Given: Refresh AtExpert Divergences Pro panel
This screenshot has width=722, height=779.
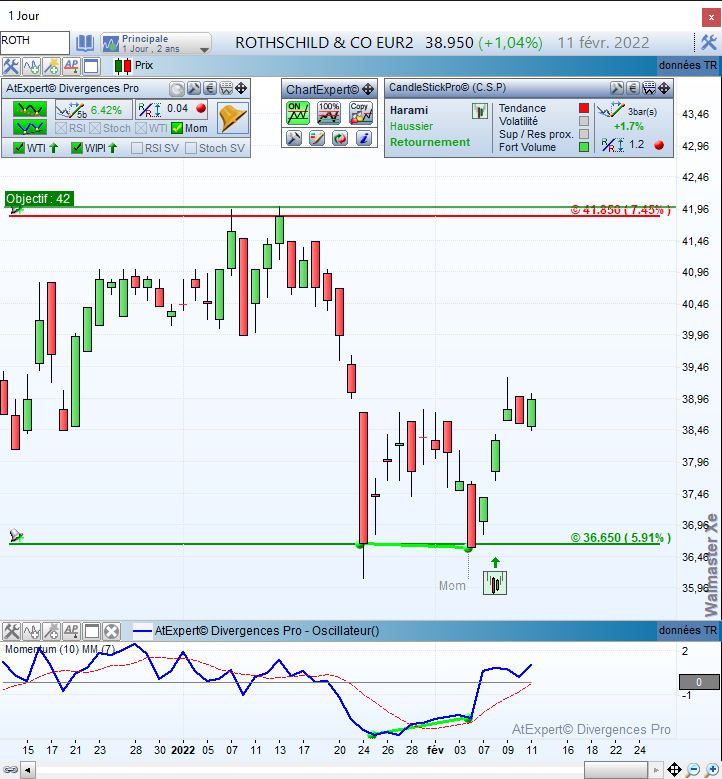Looking at the screenshot, I should coord(176,89).
